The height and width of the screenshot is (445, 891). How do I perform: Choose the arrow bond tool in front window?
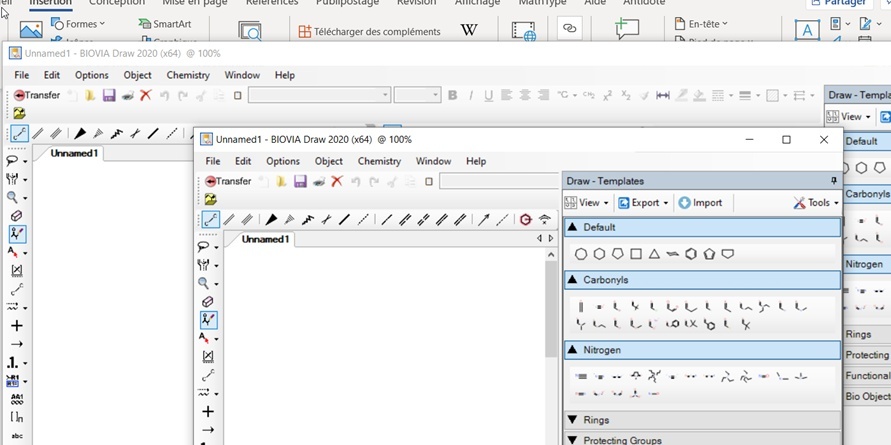coord(484,219)
